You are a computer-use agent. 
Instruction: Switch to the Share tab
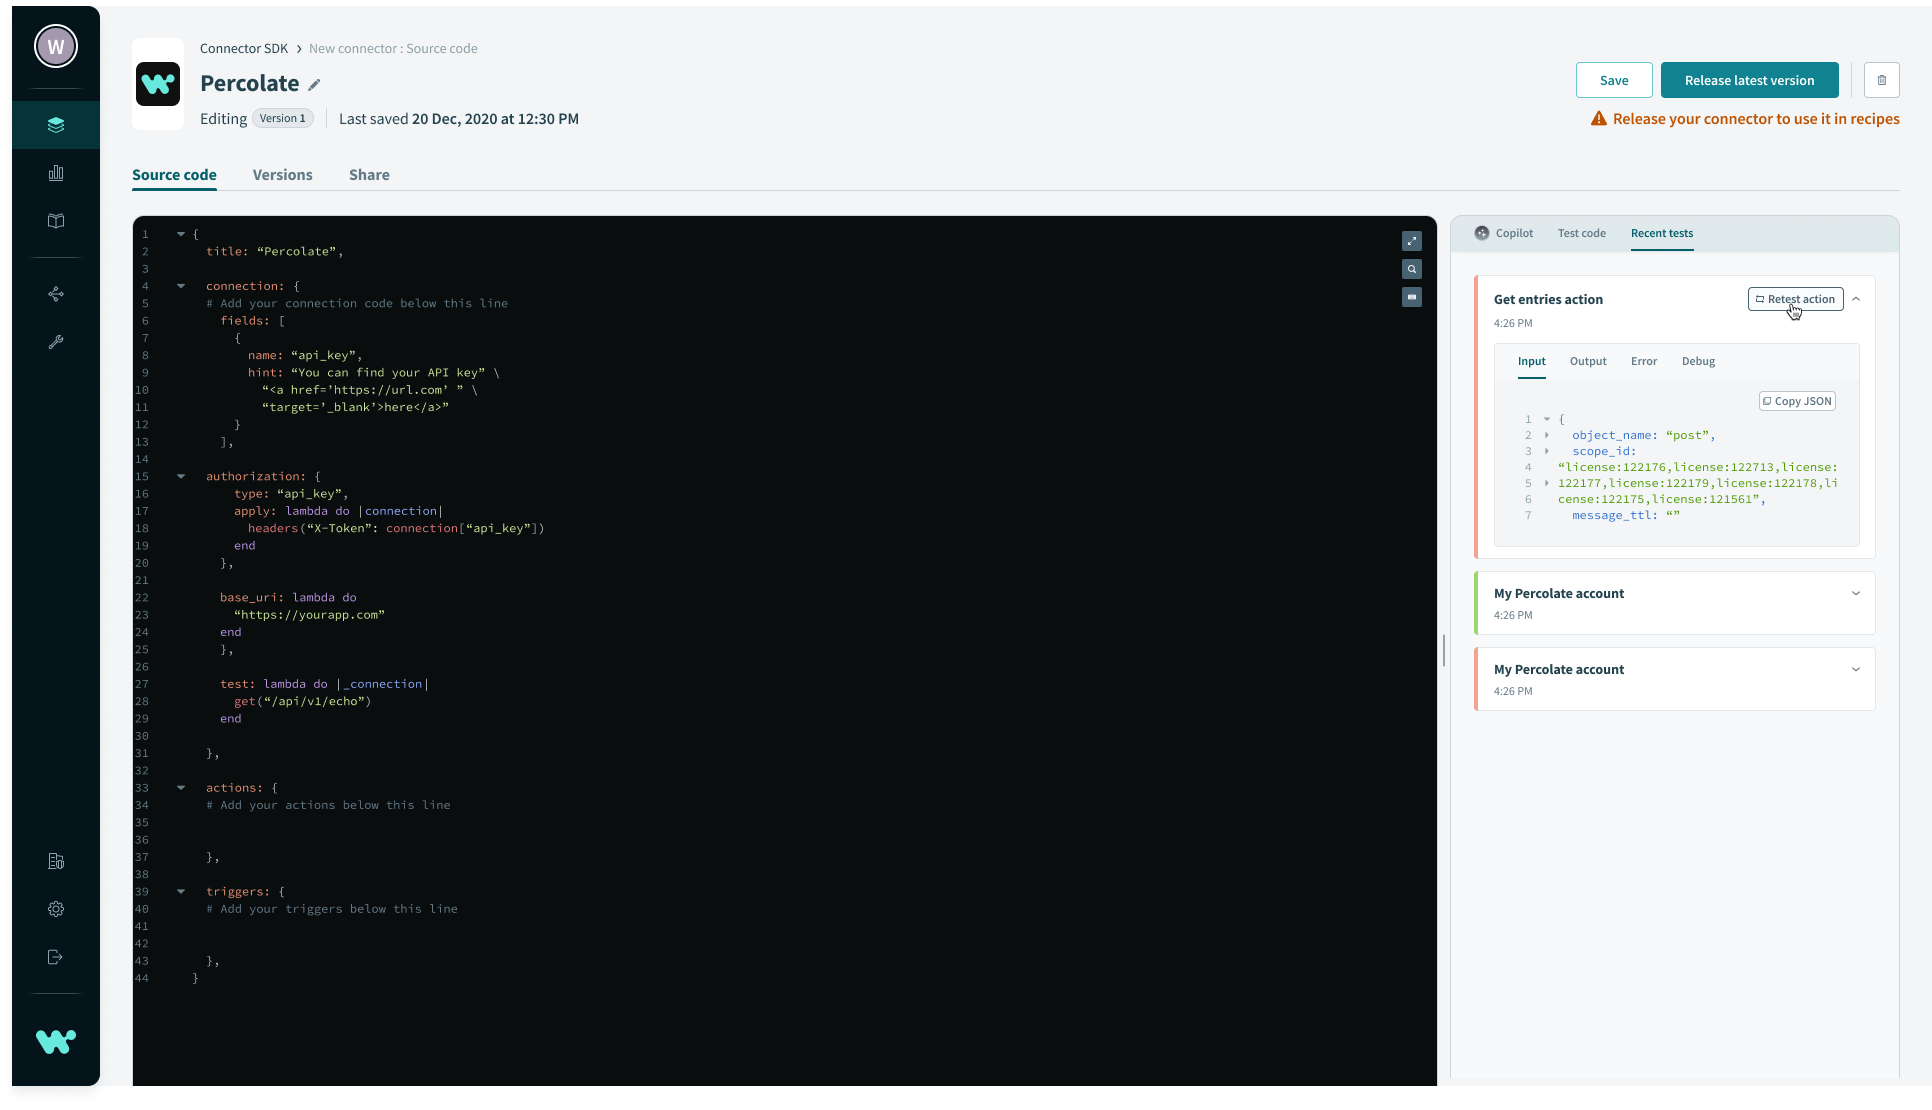point(369,175)
